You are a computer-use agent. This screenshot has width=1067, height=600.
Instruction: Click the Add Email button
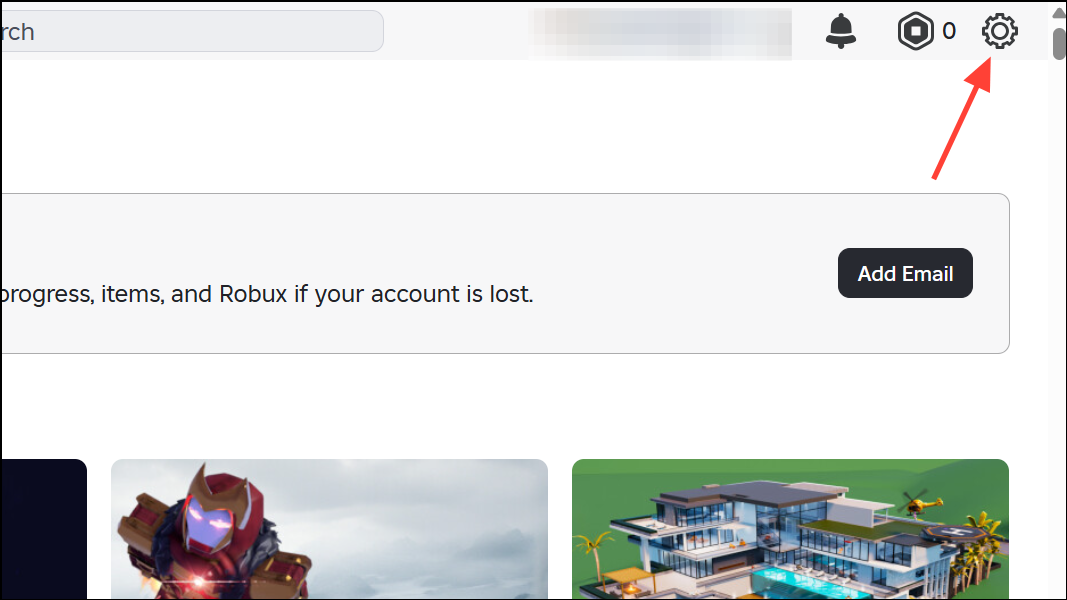pos(905,273)
